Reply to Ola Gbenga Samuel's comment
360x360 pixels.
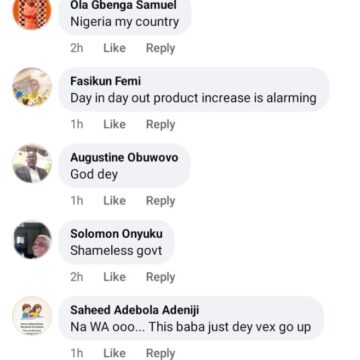(160, 48)
